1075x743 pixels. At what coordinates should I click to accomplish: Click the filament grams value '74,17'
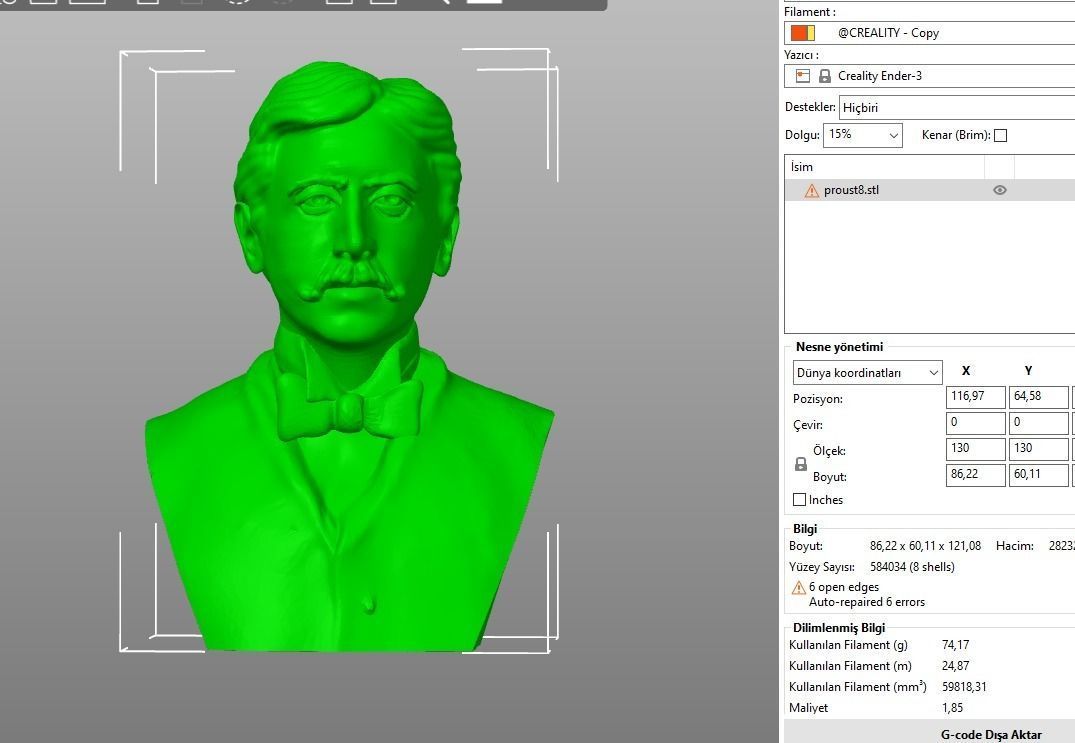click(955, 645)
